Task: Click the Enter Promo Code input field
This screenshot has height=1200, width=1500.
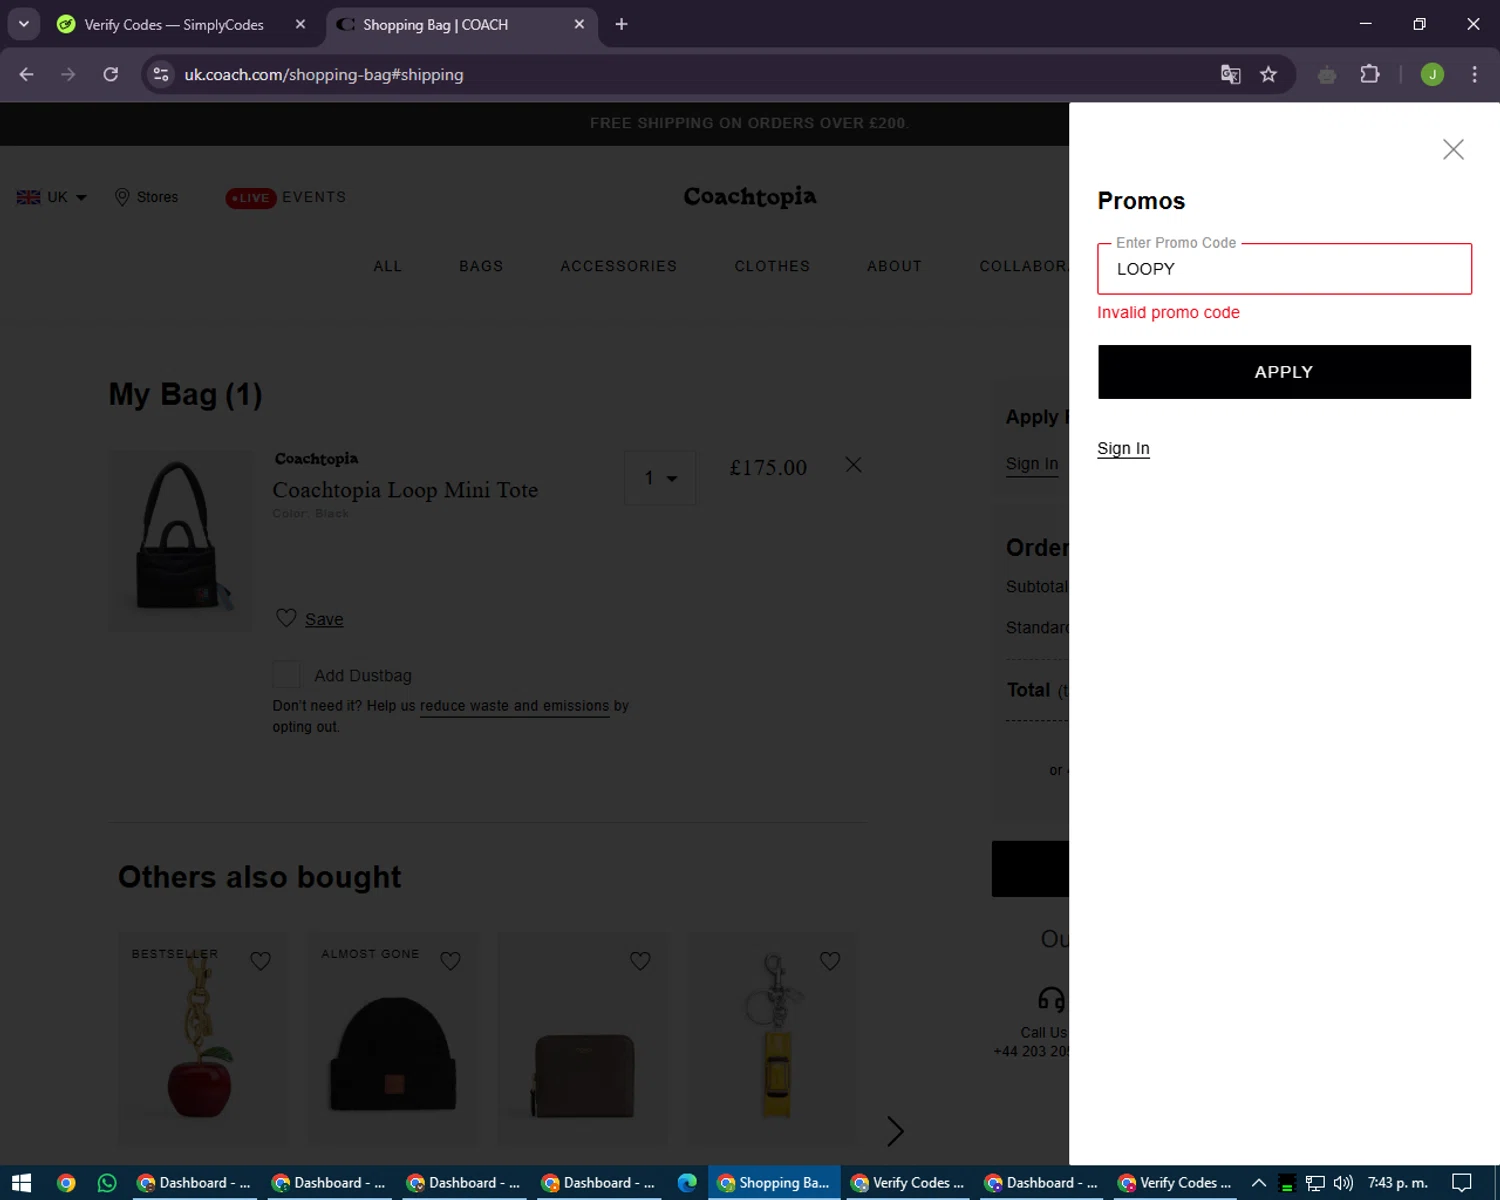Action: click(1284, 269)
